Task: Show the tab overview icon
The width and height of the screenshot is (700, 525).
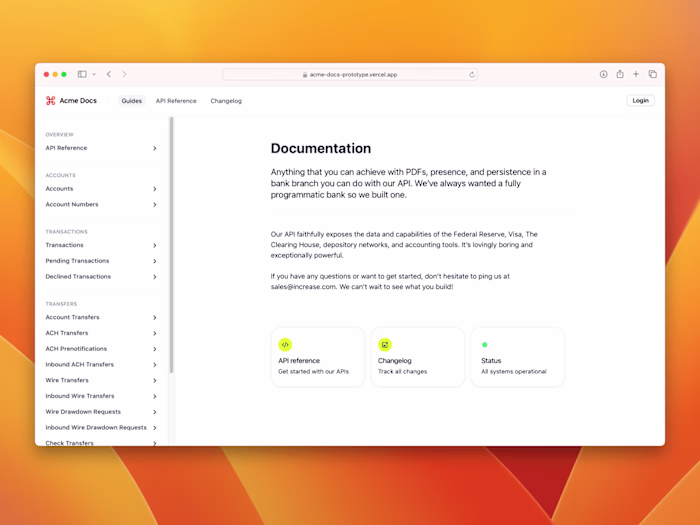Action: point(653,74)
